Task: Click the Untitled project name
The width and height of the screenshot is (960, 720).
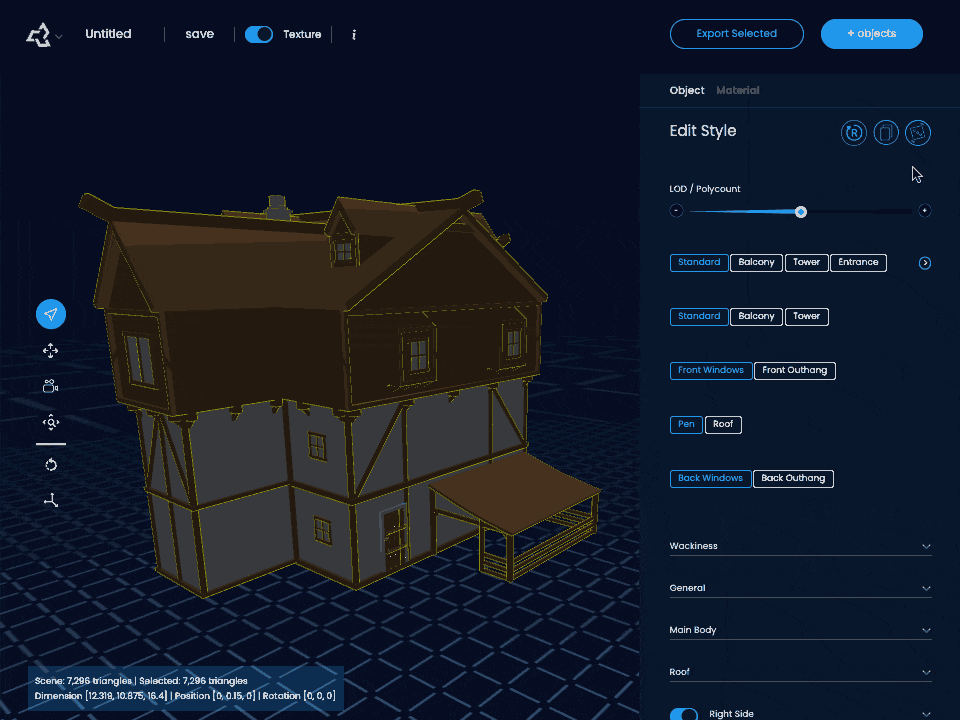Action: [108, 34]
